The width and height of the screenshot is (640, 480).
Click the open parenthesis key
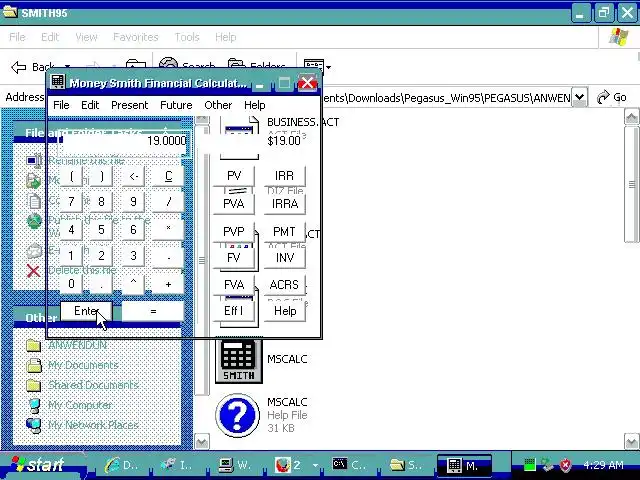pyautogui.click(x=71, y=176)
